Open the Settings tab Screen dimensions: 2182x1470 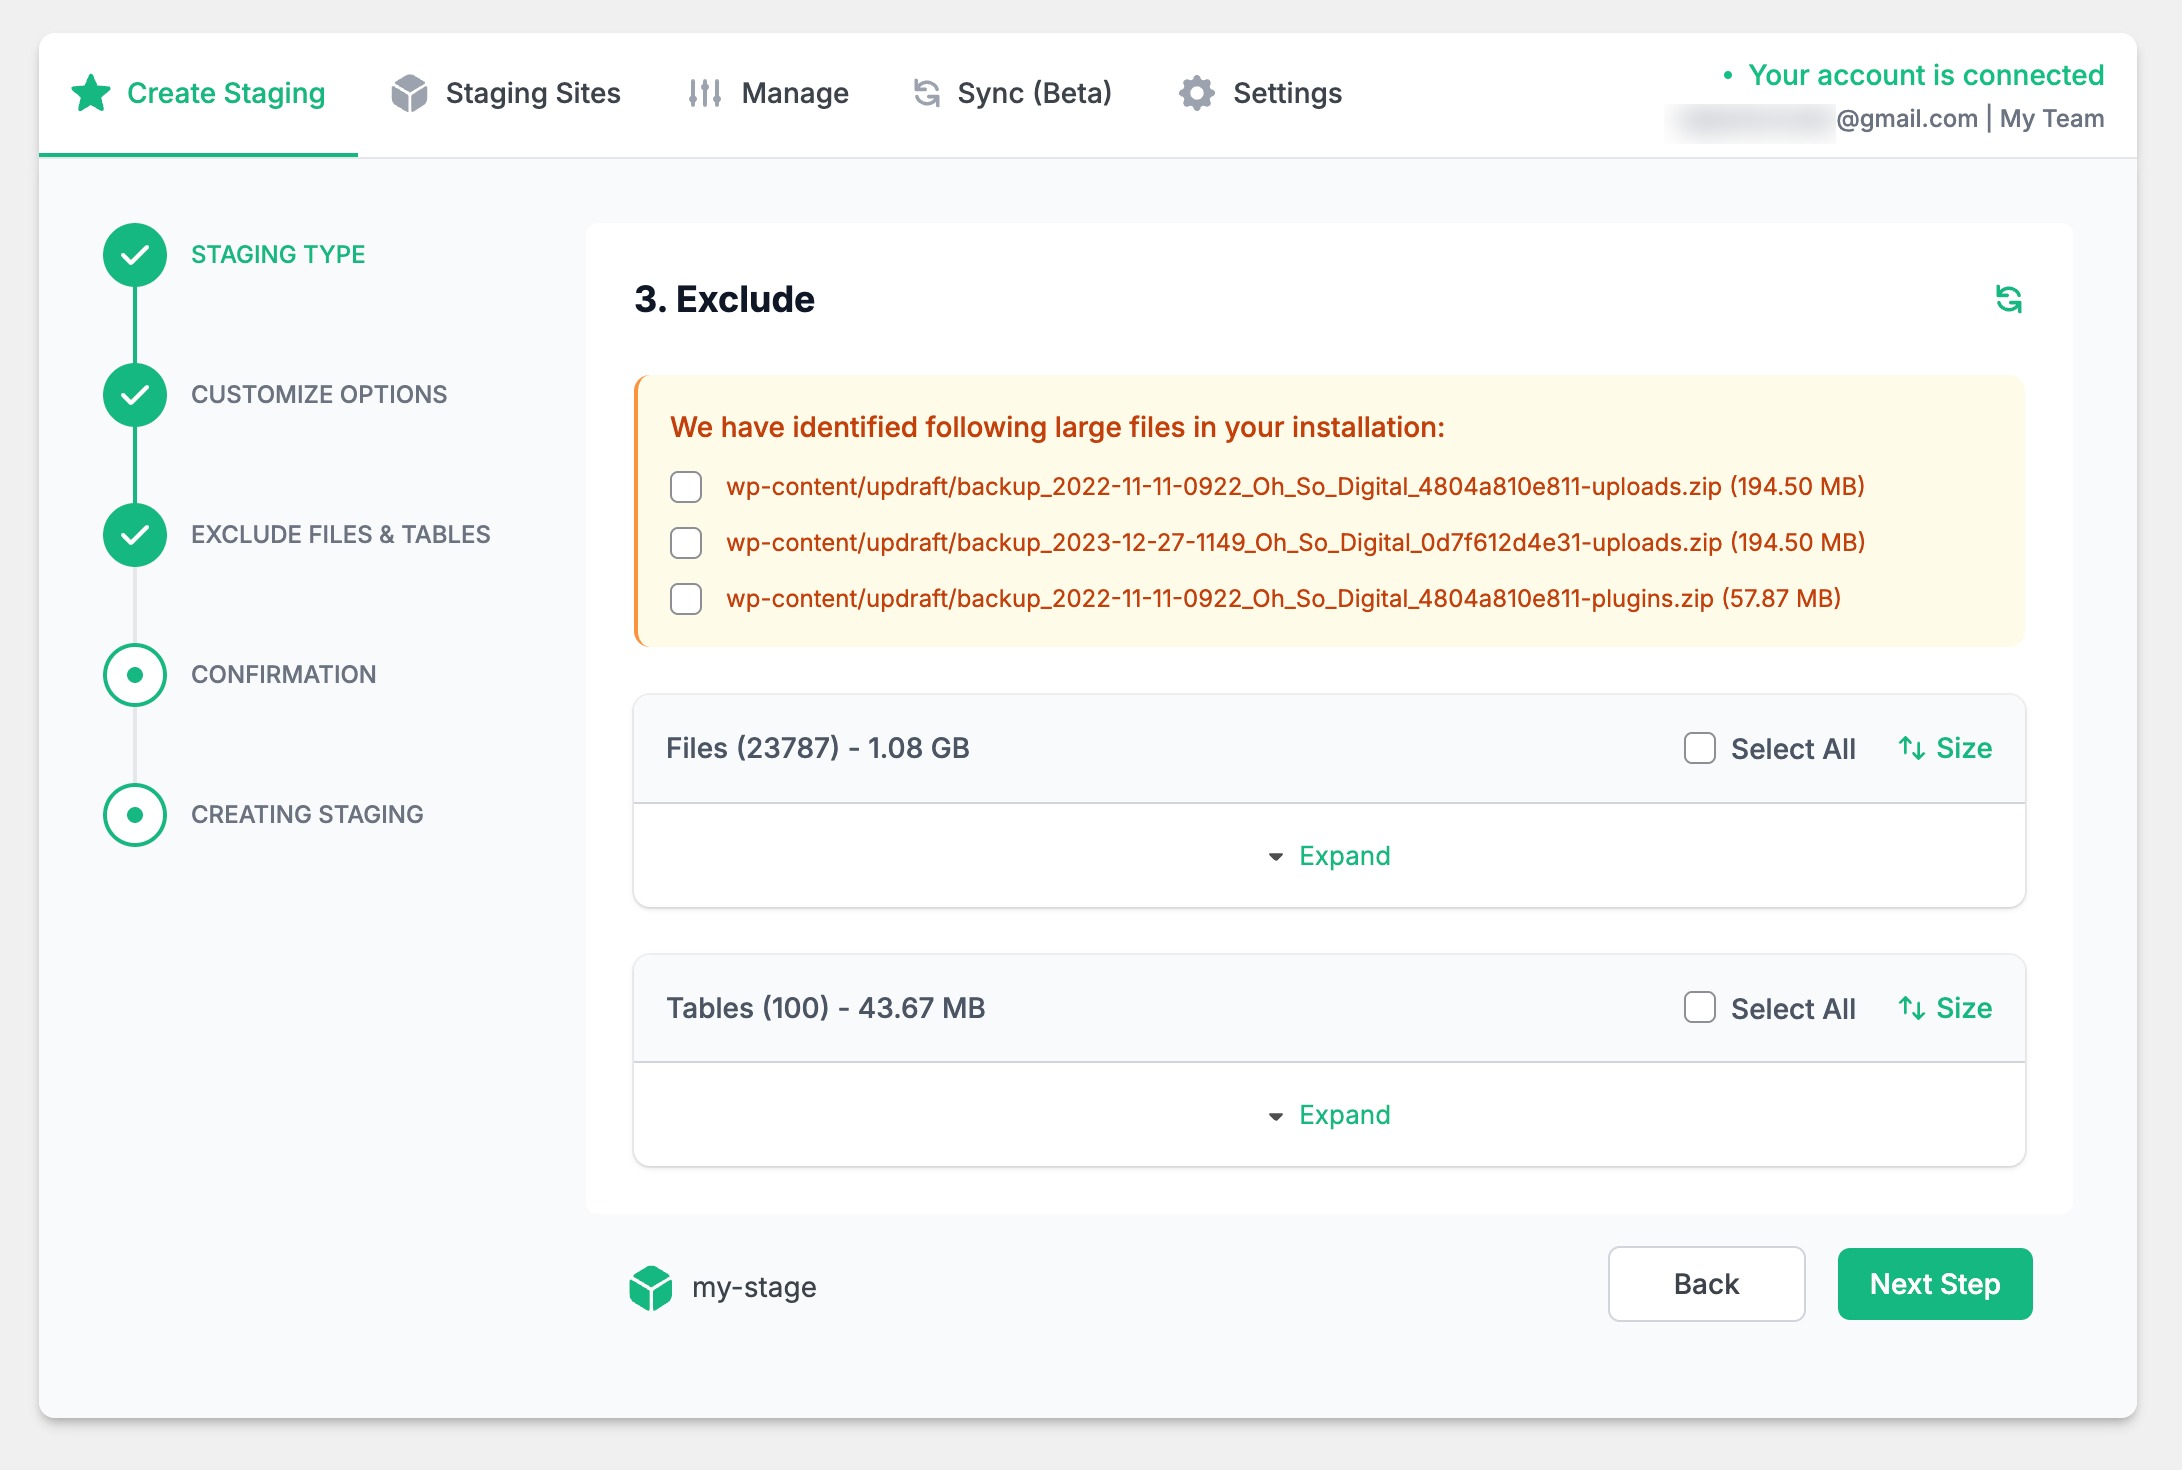tap(1260, 93)
